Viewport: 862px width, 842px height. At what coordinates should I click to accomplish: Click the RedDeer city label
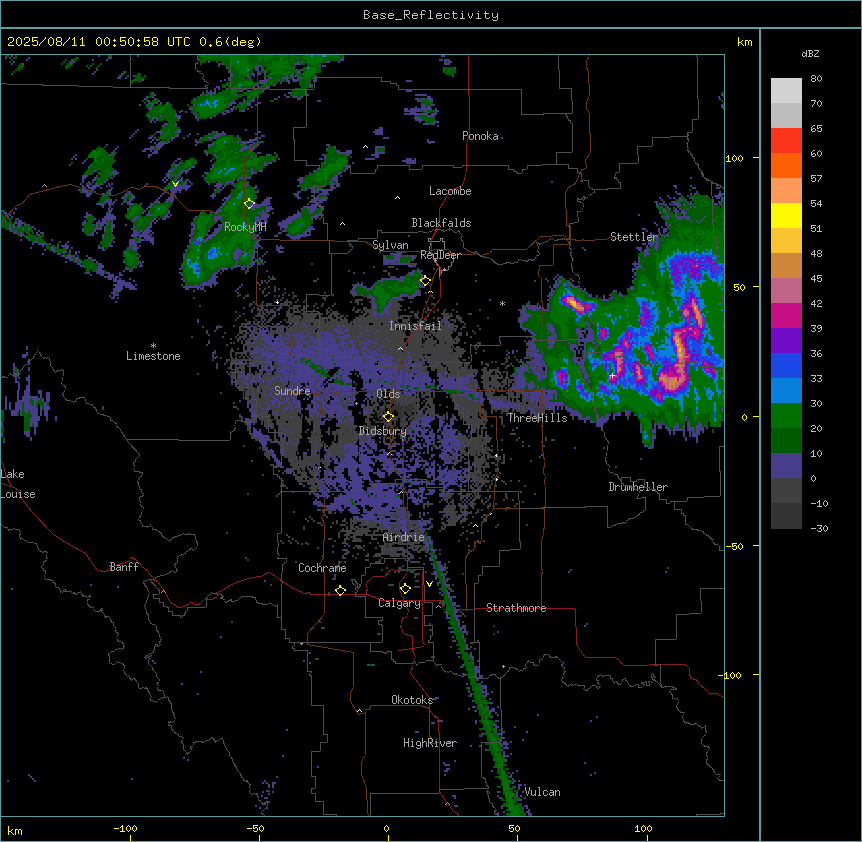[440, 255]
